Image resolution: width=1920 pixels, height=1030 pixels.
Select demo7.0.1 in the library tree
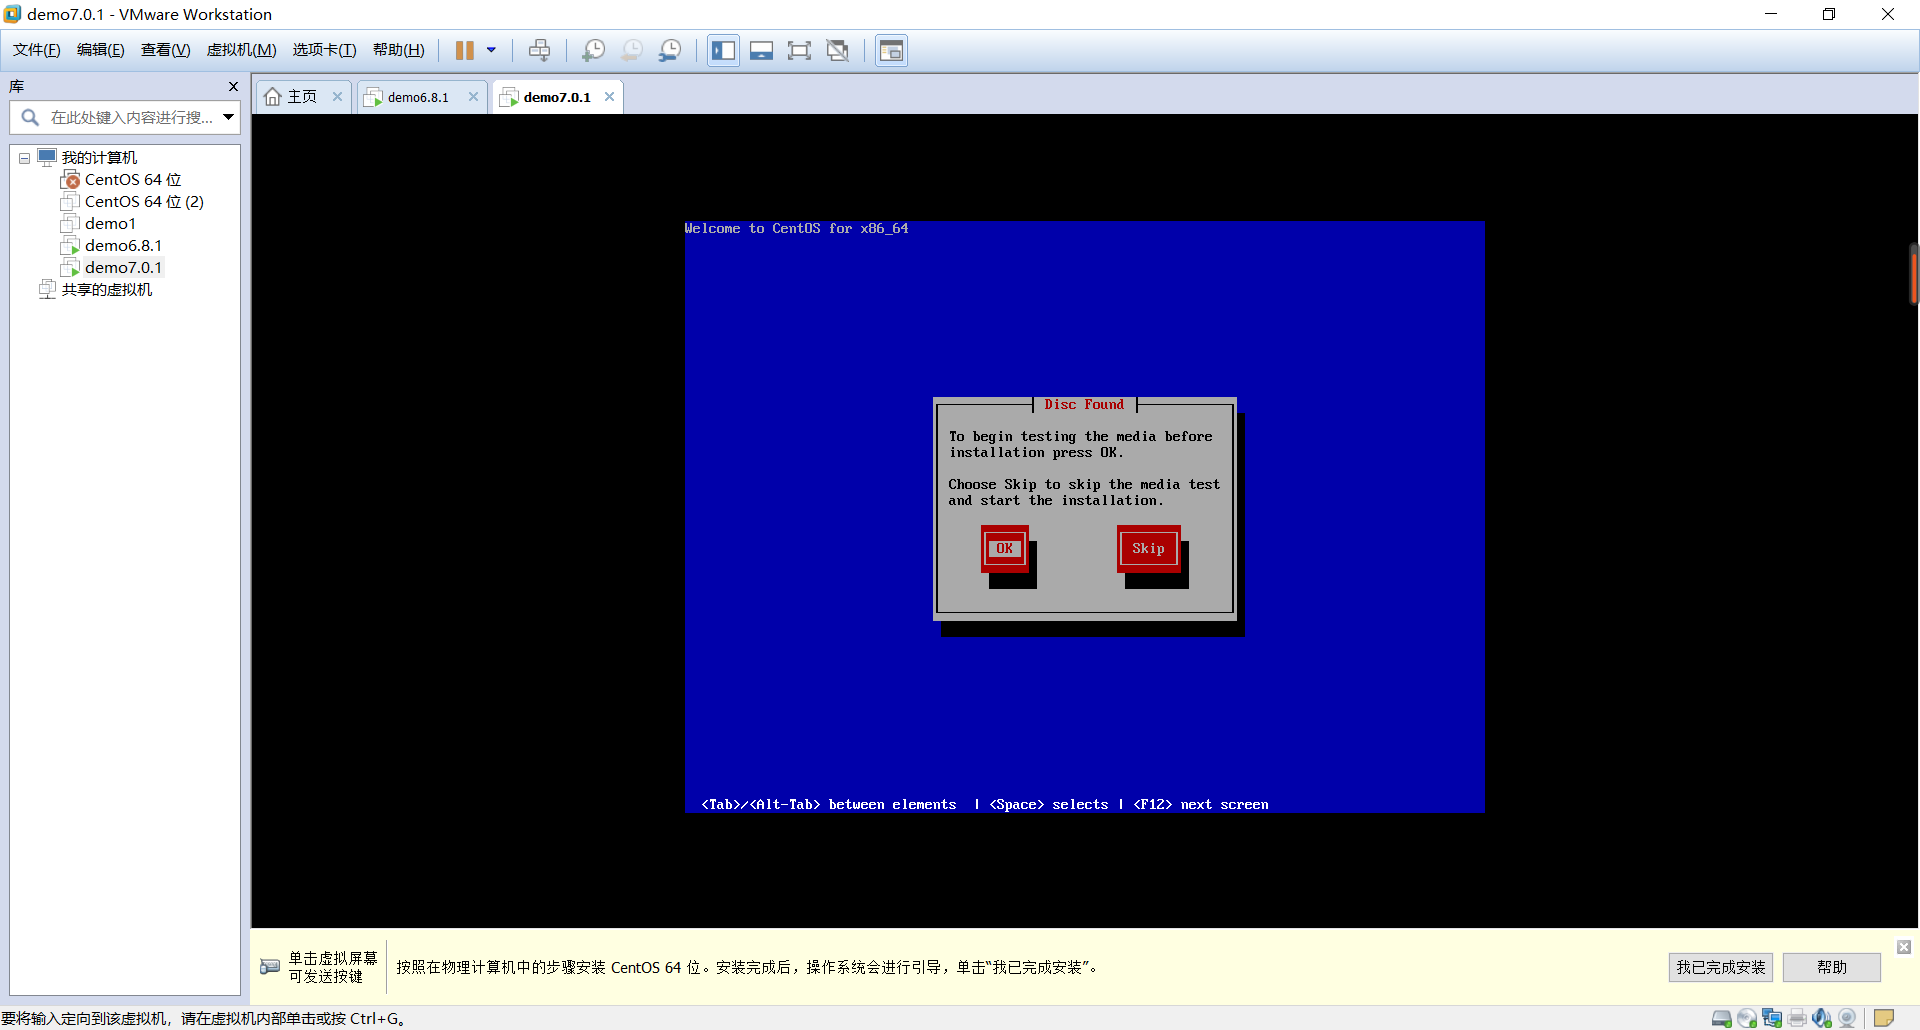point(123,268)
